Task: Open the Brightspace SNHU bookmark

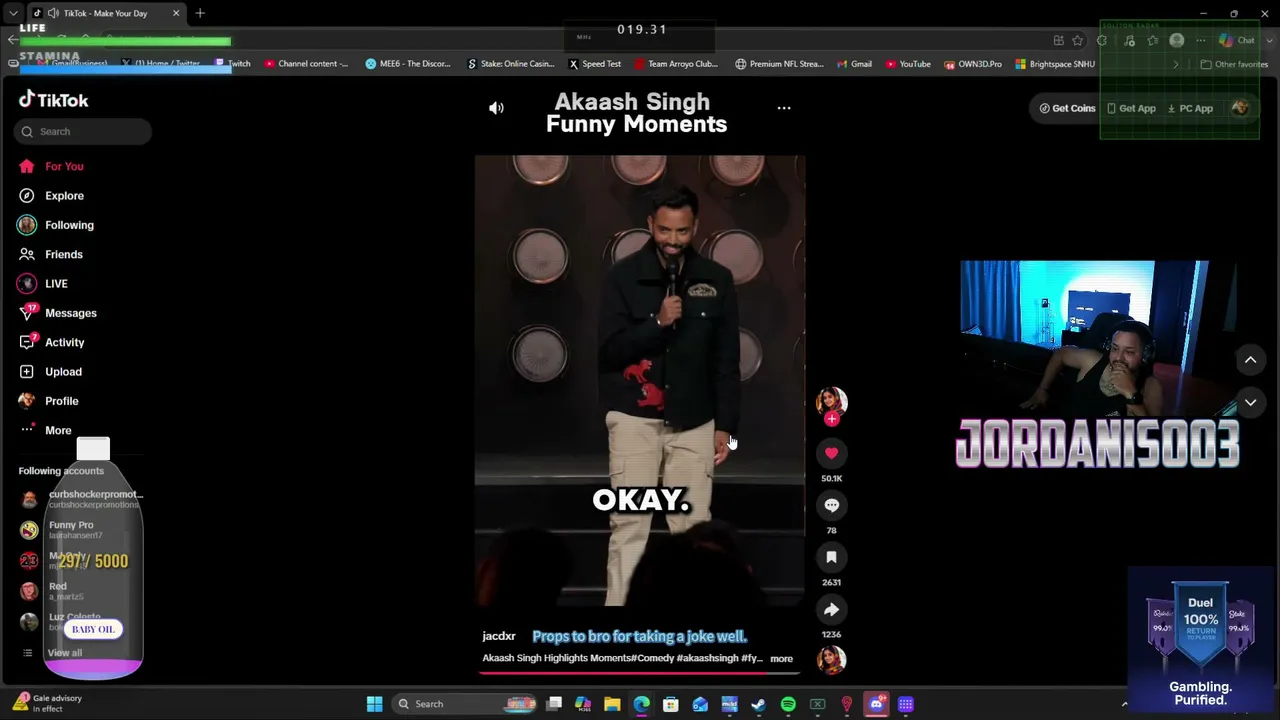Action: pos(1055,64)
